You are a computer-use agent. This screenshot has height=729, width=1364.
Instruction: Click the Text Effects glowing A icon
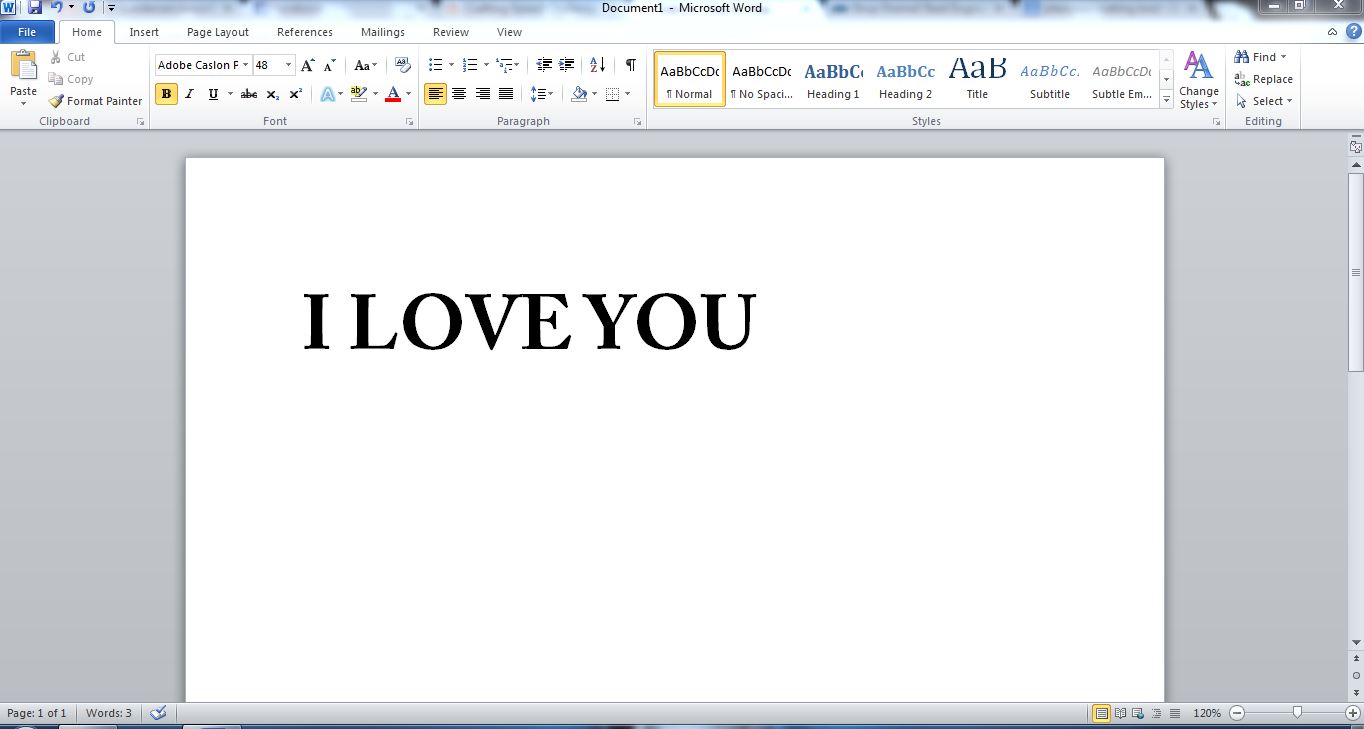coord(327,94)
